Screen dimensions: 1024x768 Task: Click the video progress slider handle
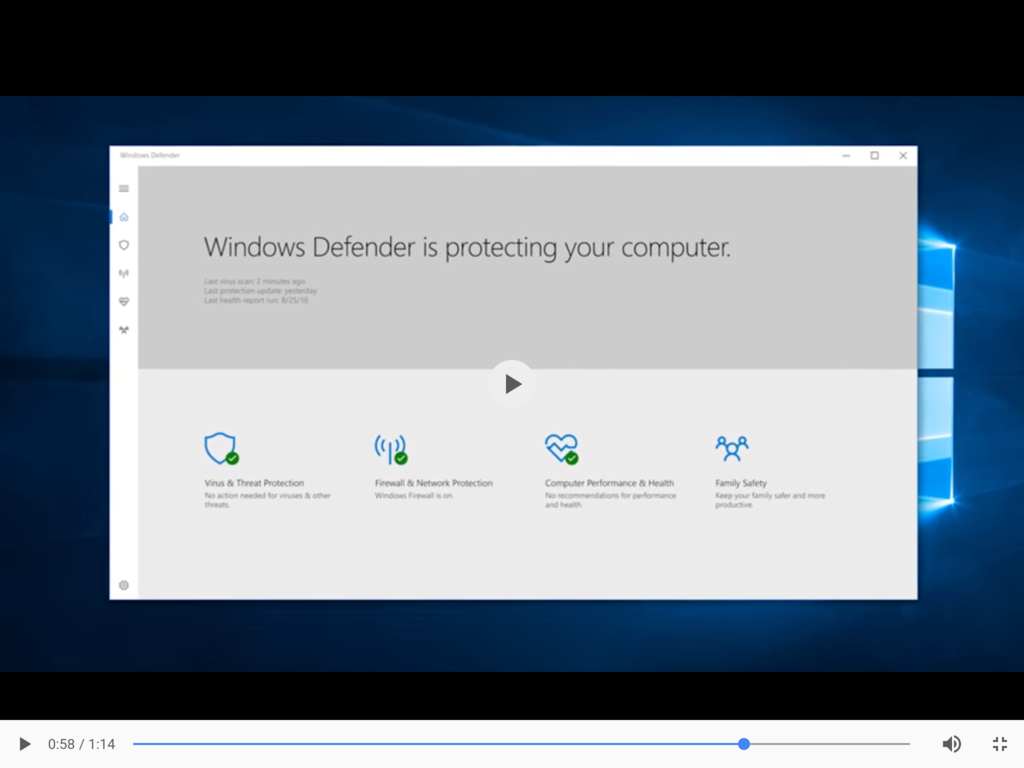pyautogui.click(x=744, y=744)
